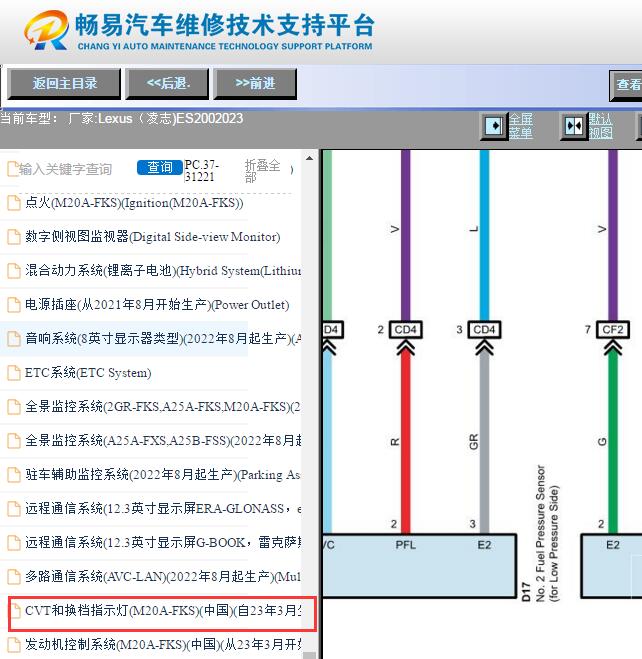The image size is (642, 659).
Task: Click document icon beside 音响系统
Action: [x=14, y=339]
